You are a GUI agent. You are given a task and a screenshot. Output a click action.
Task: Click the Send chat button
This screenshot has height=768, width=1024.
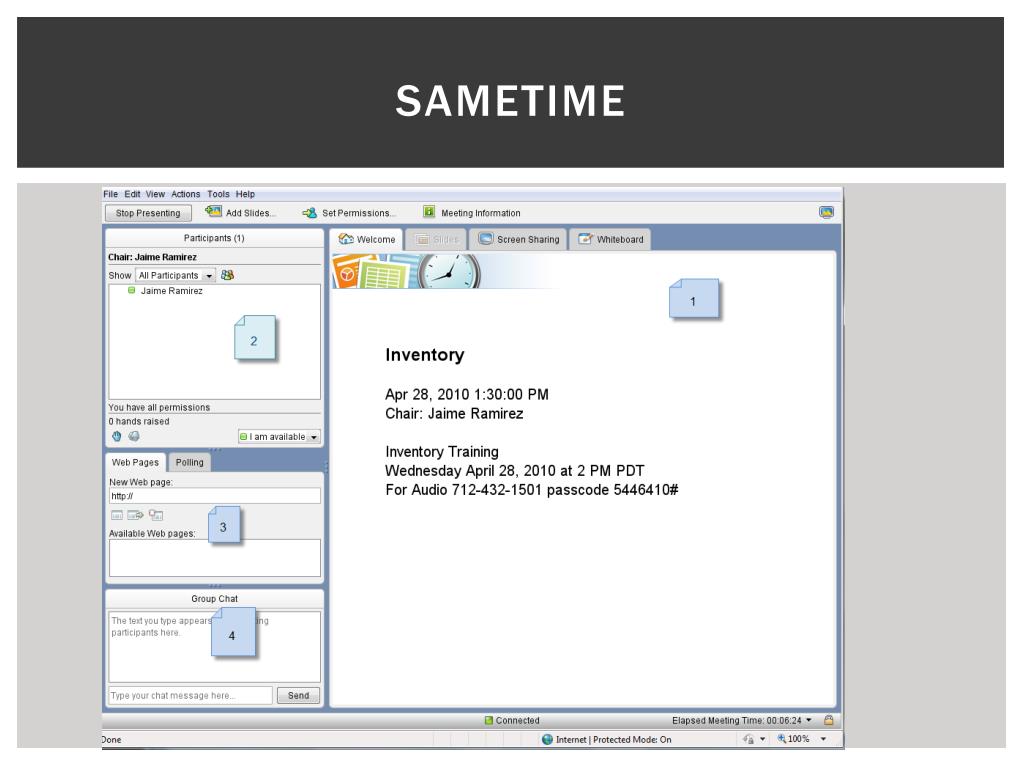pos(298,696)
